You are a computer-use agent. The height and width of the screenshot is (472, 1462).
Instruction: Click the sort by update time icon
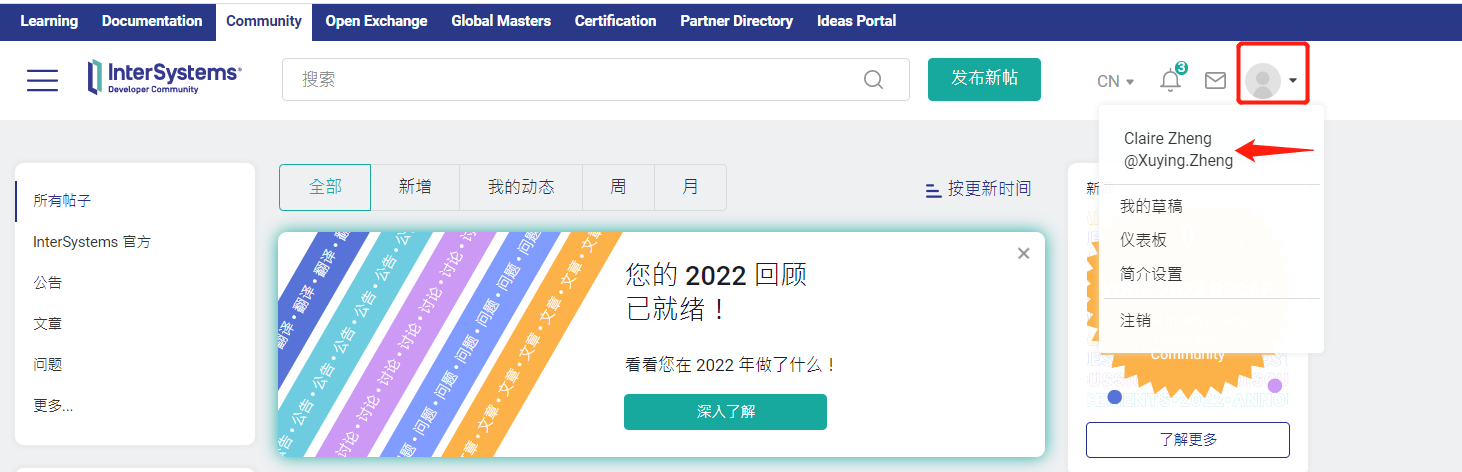click(933, 189)
